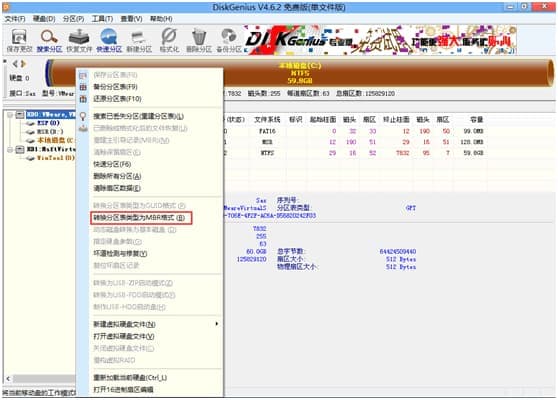Screen dimensions: 558x400
Task: Open the 工具(T) menu
Action: 102,19
